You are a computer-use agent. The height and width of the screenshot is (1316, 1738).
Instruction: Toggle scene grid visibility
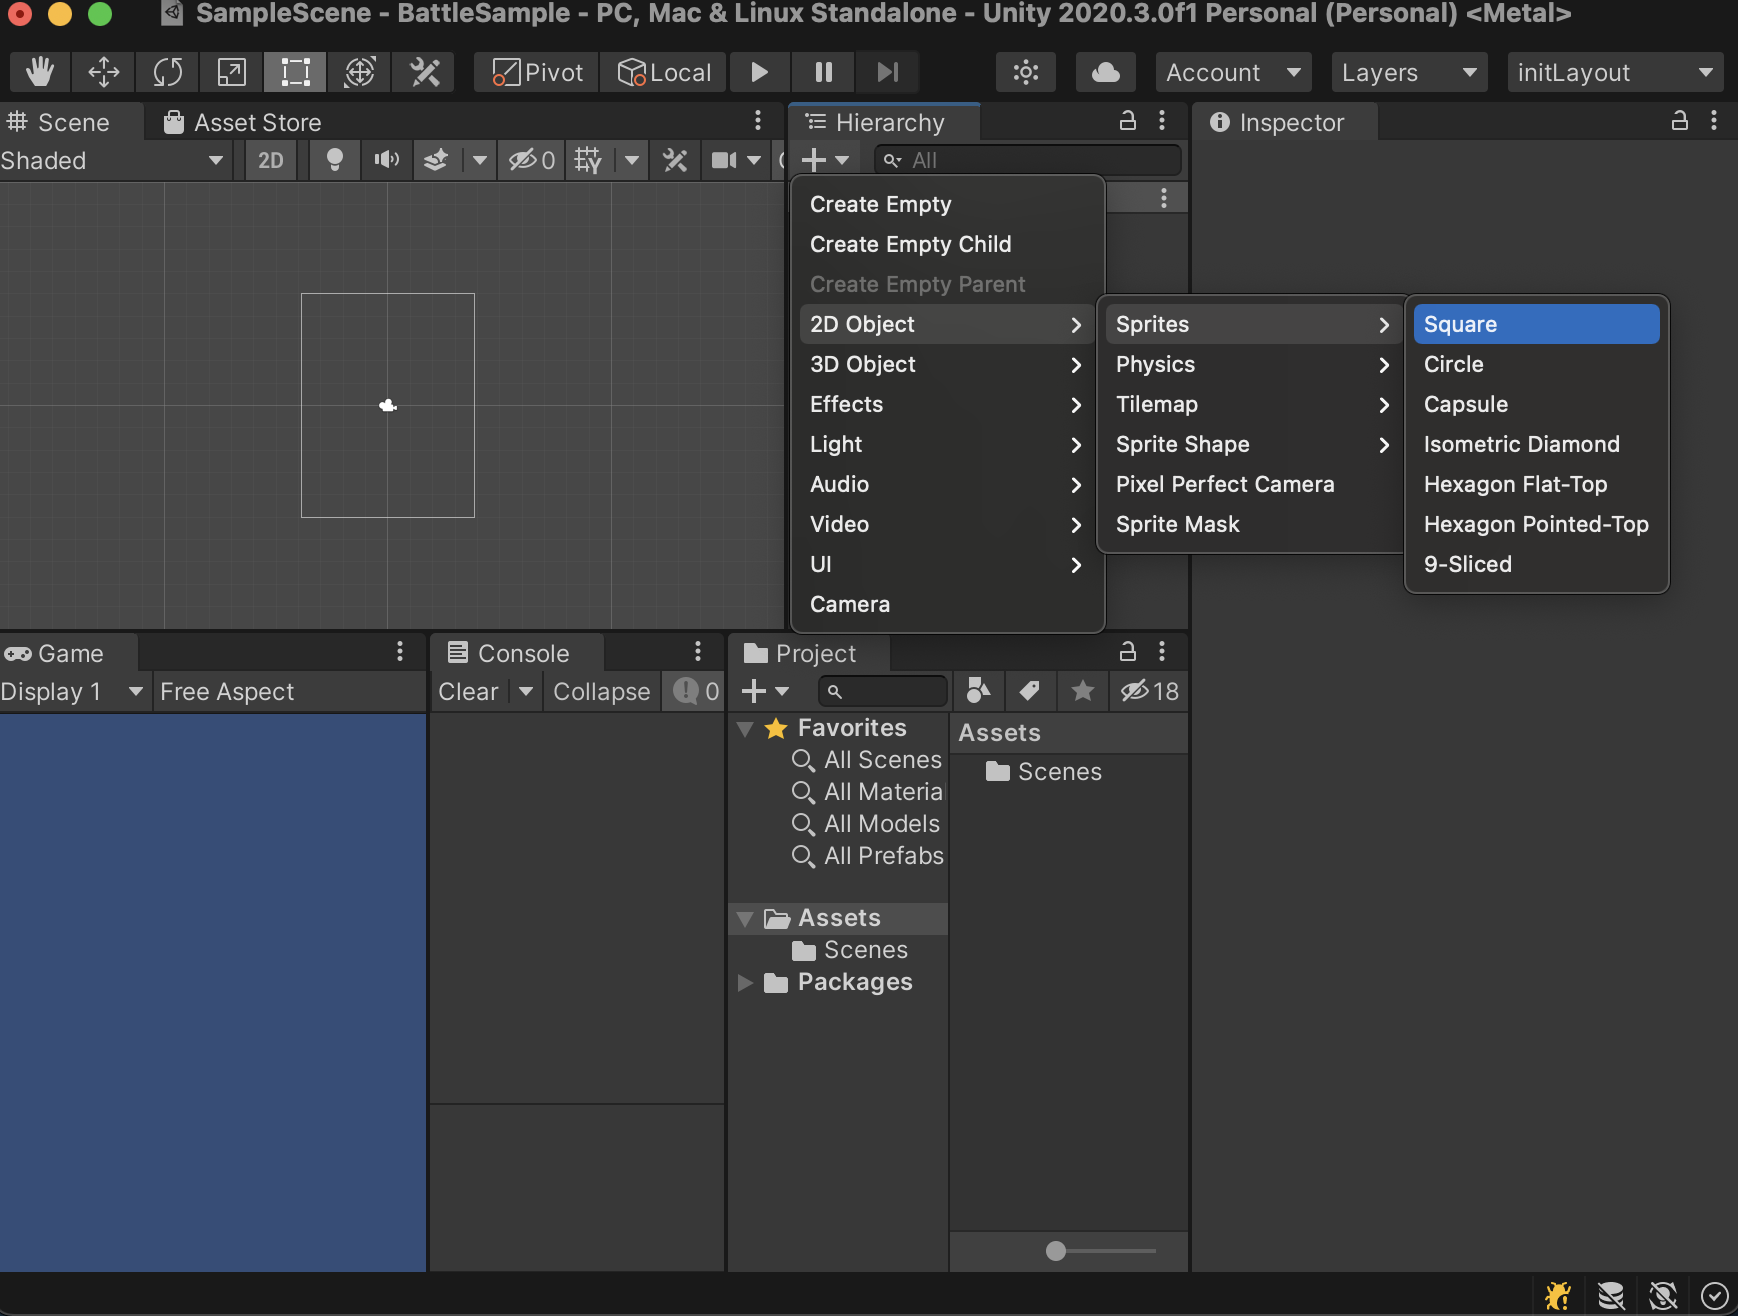point(588,160)
